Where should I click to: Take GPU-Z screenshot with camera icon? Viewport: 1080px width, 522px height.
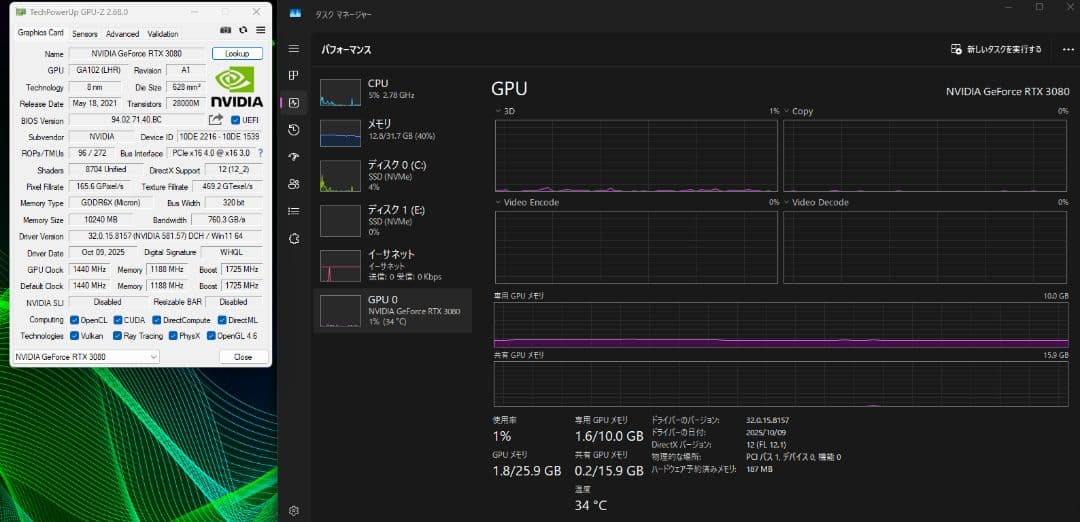pos(225,30)
